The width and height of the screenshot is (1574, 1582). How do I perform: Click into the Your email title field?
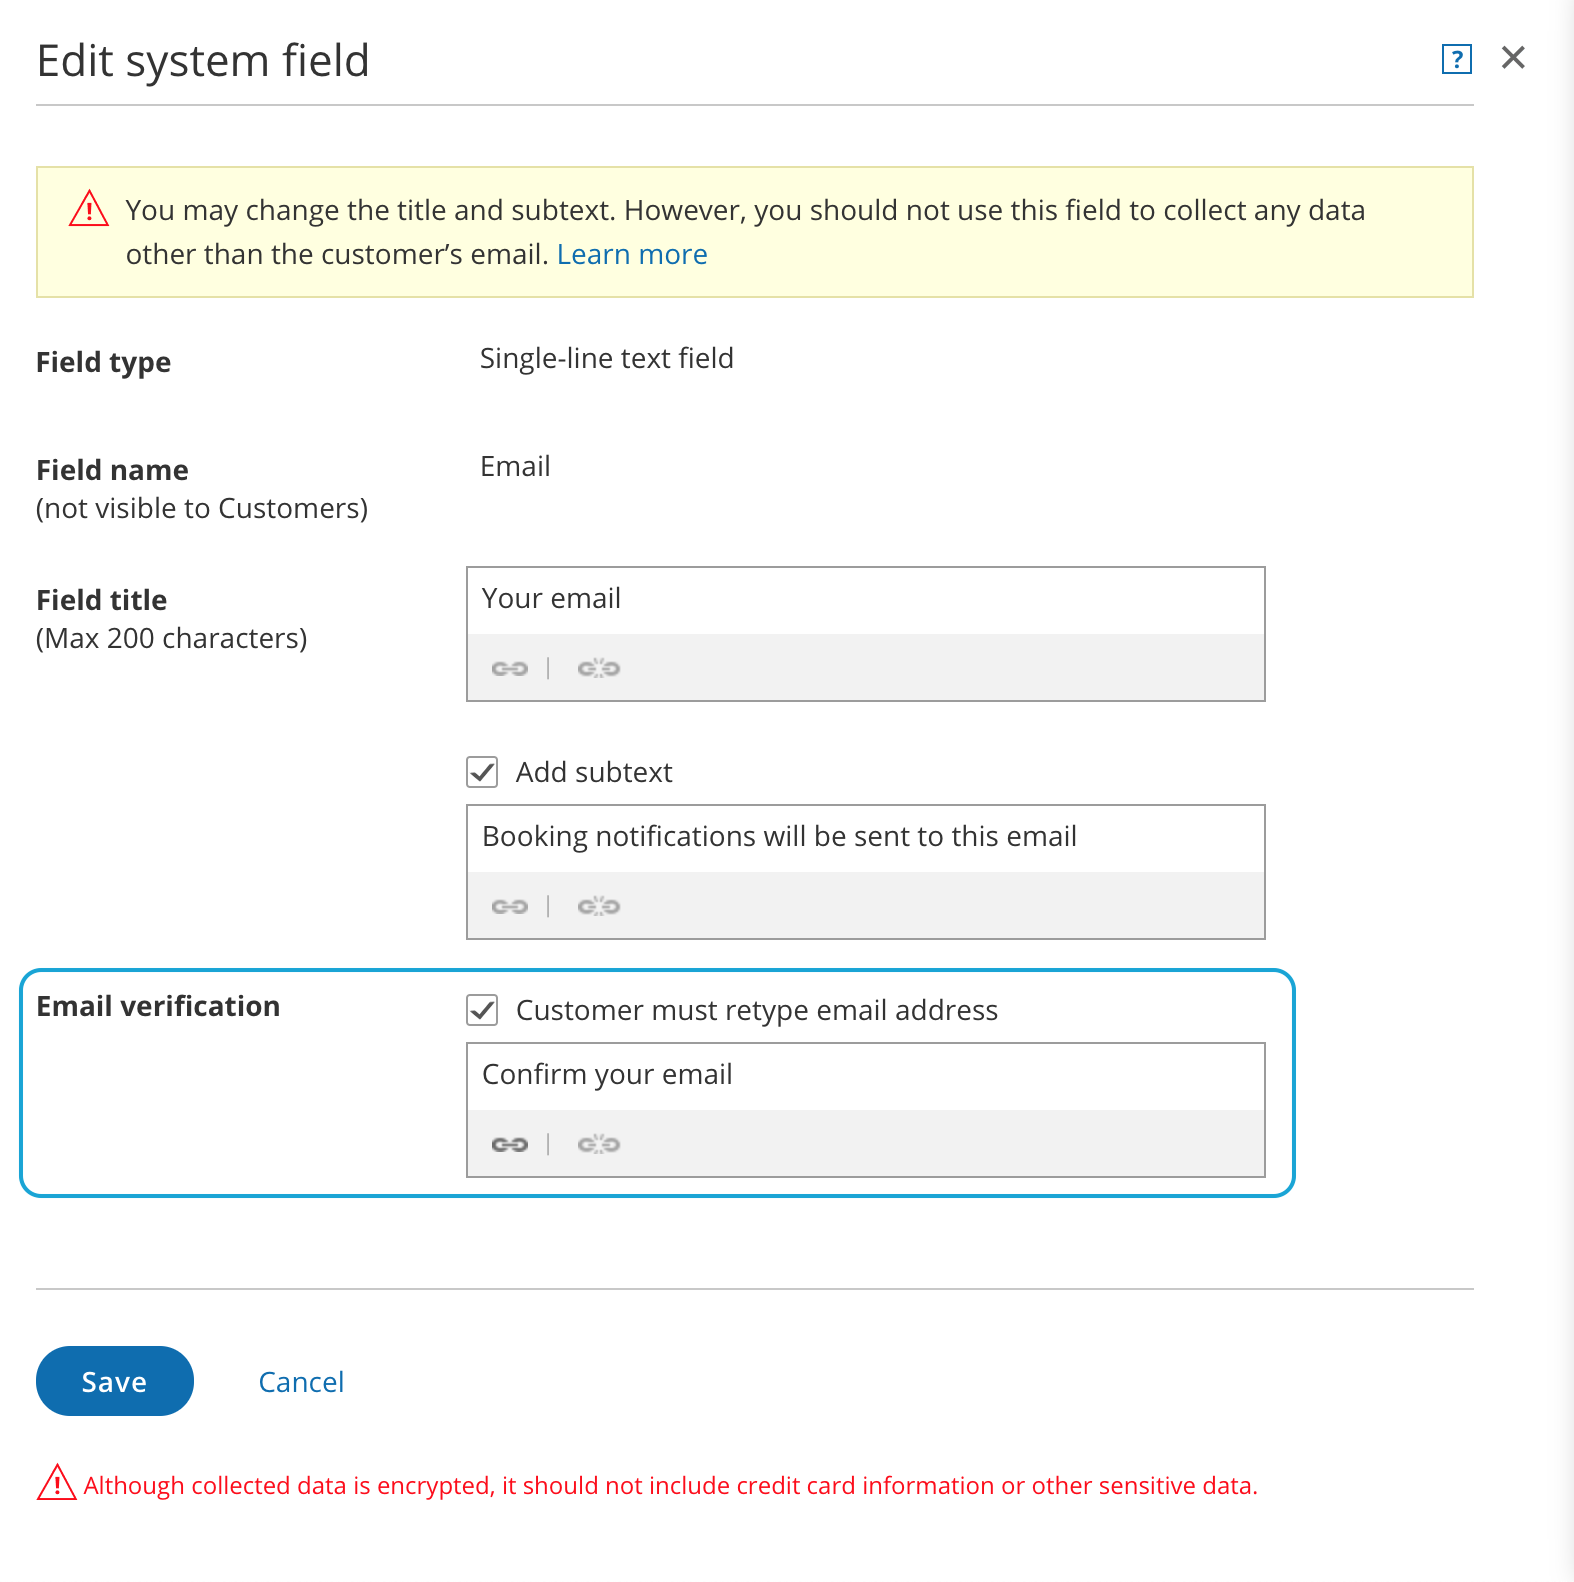pos(865,600)
